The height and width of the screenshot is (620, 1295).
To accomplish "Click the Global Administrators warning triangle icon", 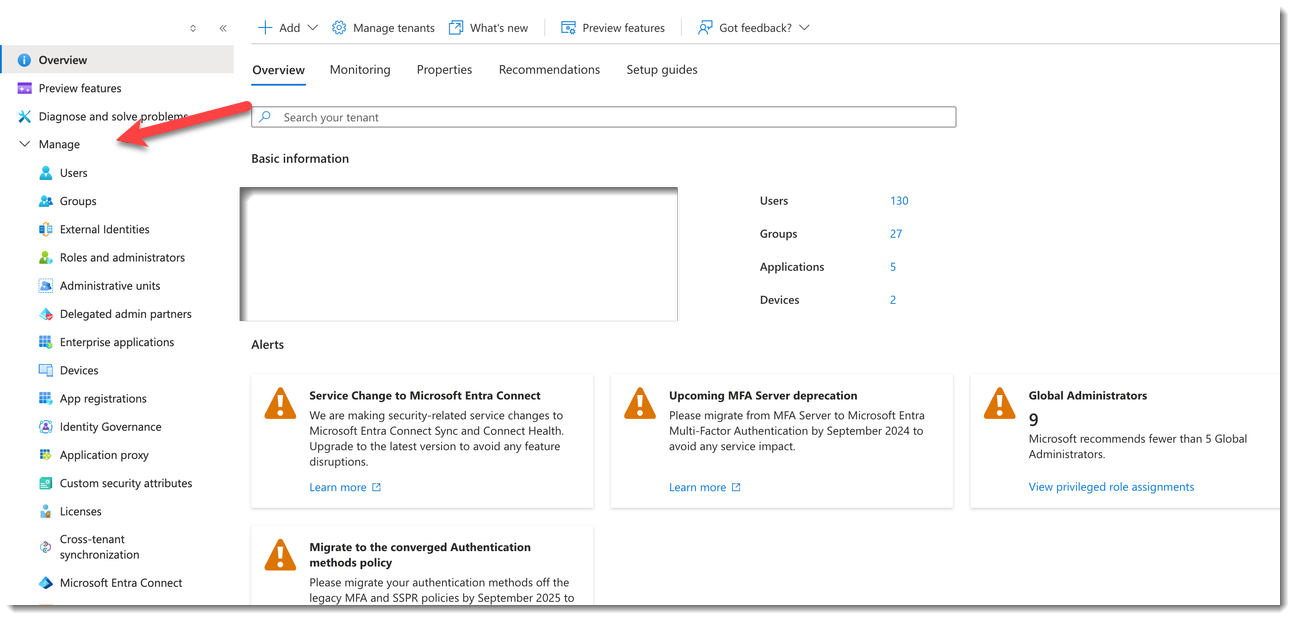I will [999, 403].
